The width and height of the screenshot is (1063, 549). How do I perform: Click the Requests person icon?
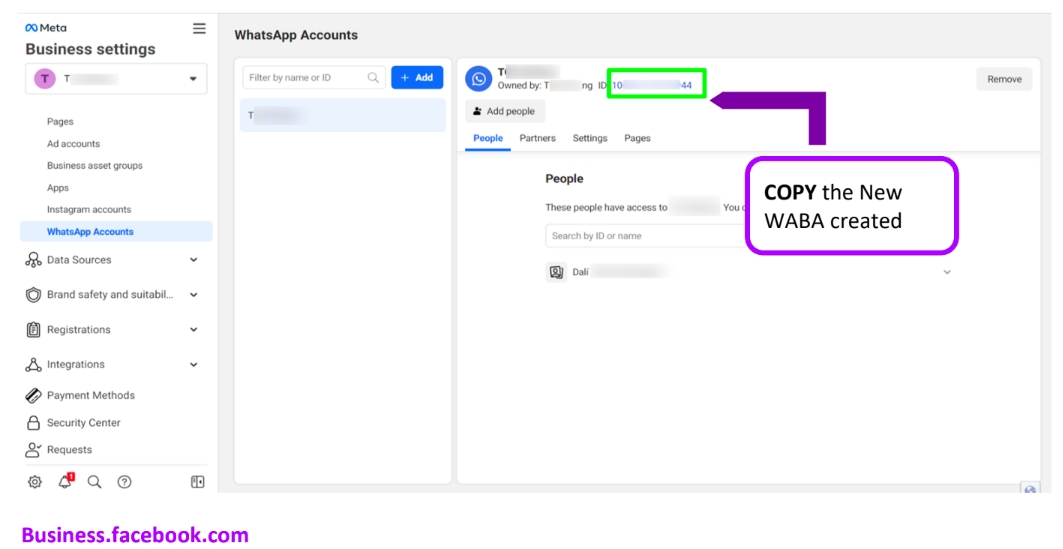click(33, 449)
